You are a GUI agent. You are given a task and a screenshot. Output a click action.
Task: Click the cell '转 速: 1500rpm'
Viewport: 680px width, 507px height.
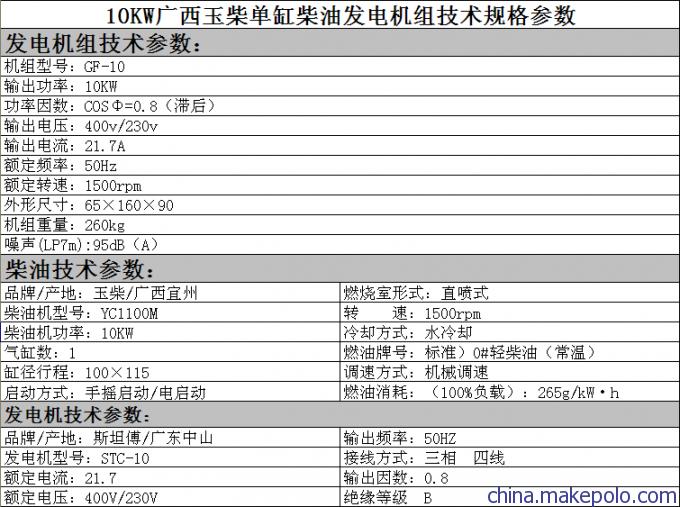[x=510, y=313]
